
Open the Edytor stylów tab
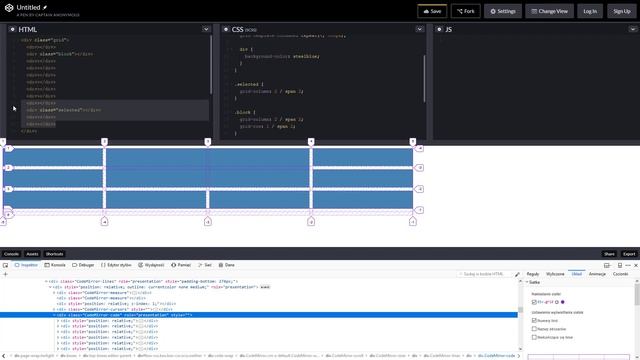(x=116, y=265)
